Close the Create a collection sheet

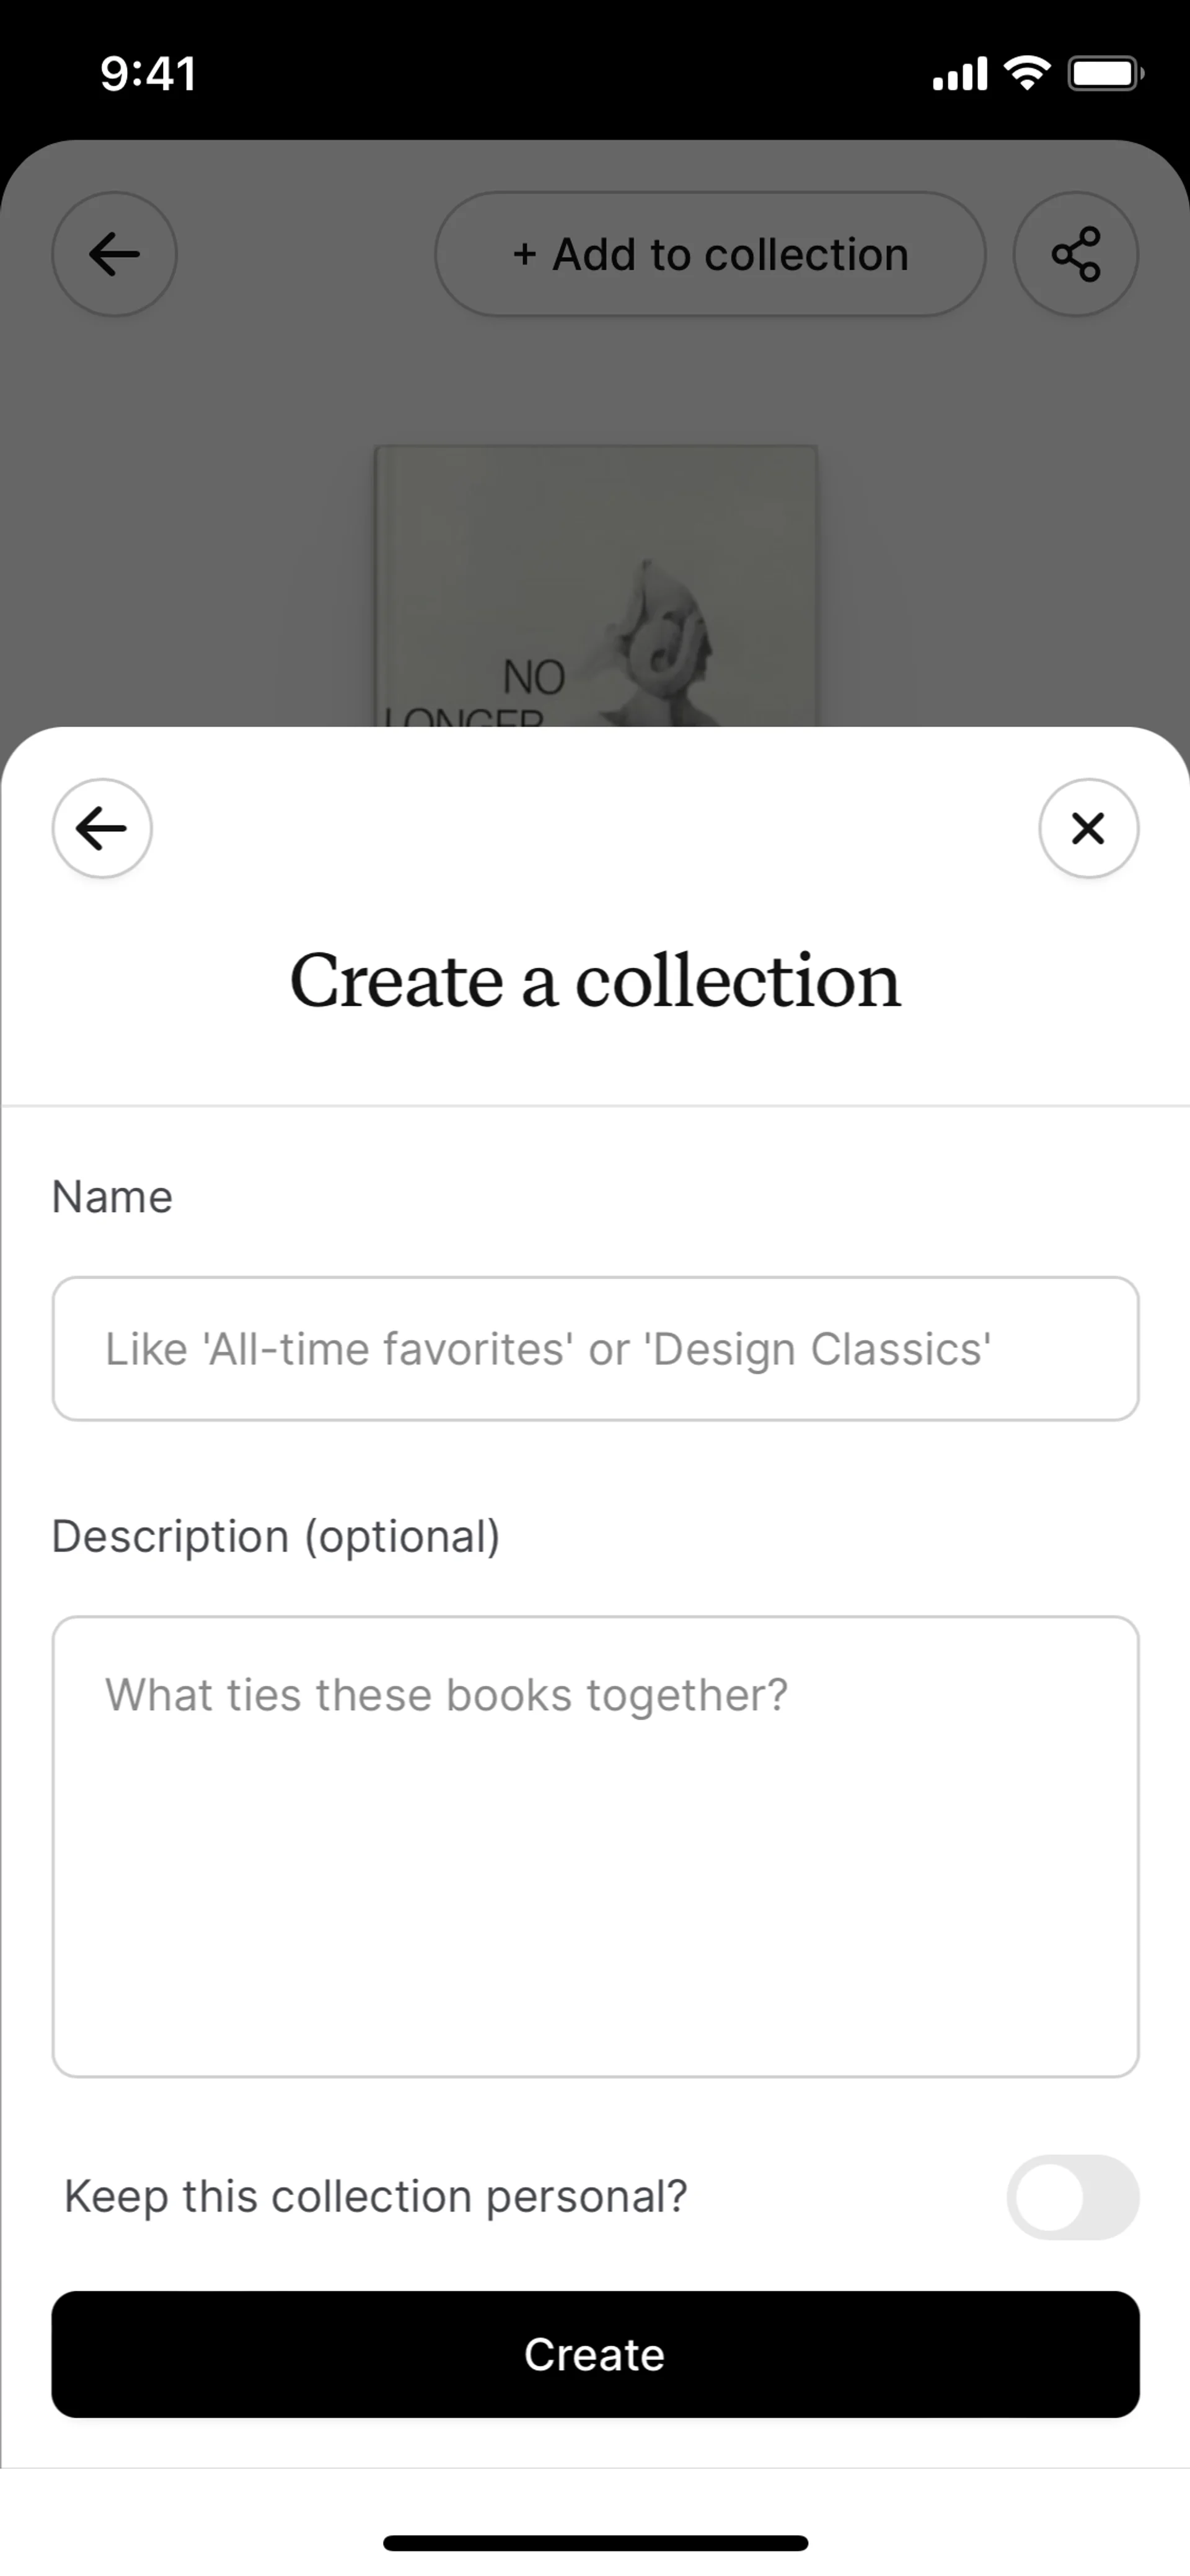coord(1088,828)
